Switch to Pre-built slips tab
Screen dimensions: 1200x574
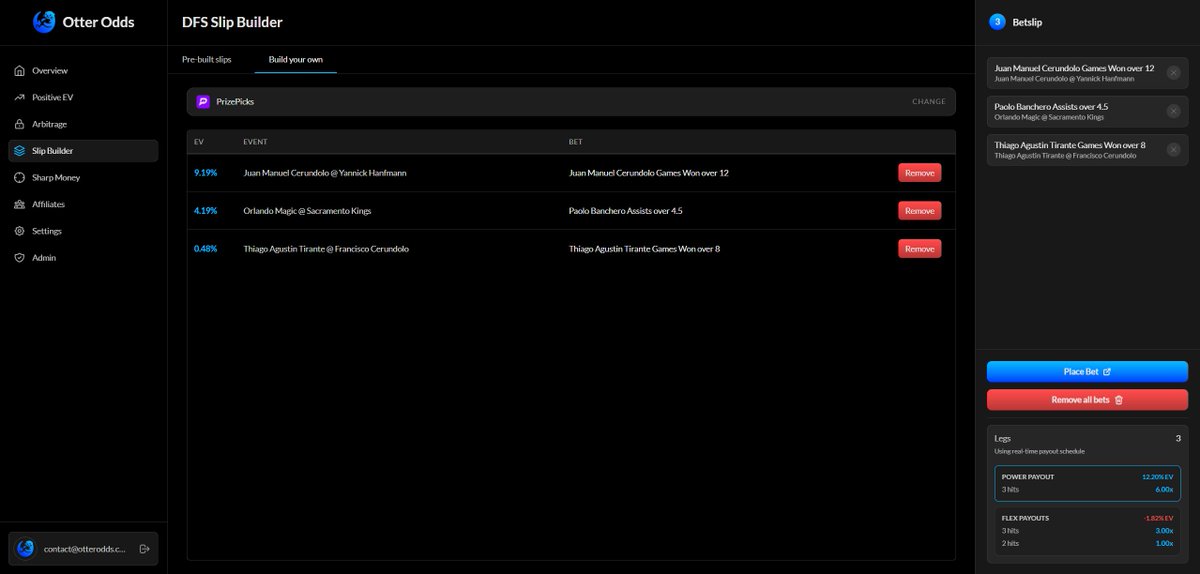pos(206,60)
